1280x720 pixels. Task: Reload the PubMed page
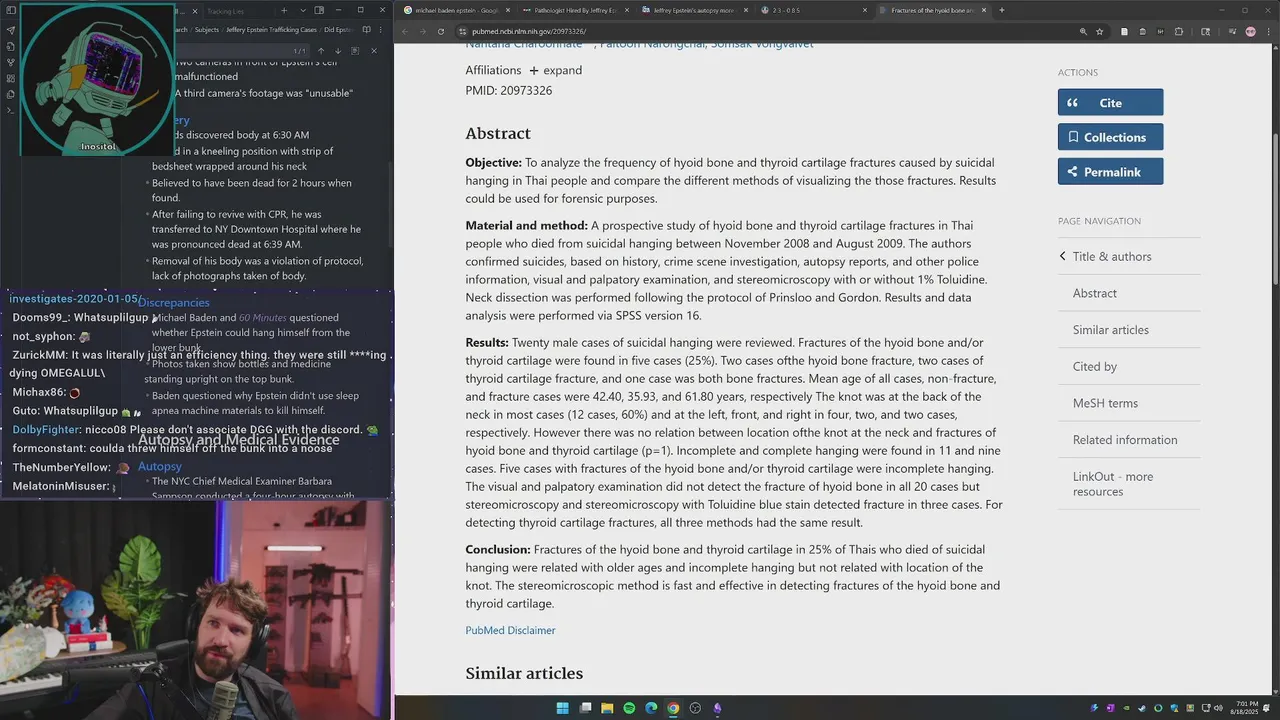tap(441, 31)
